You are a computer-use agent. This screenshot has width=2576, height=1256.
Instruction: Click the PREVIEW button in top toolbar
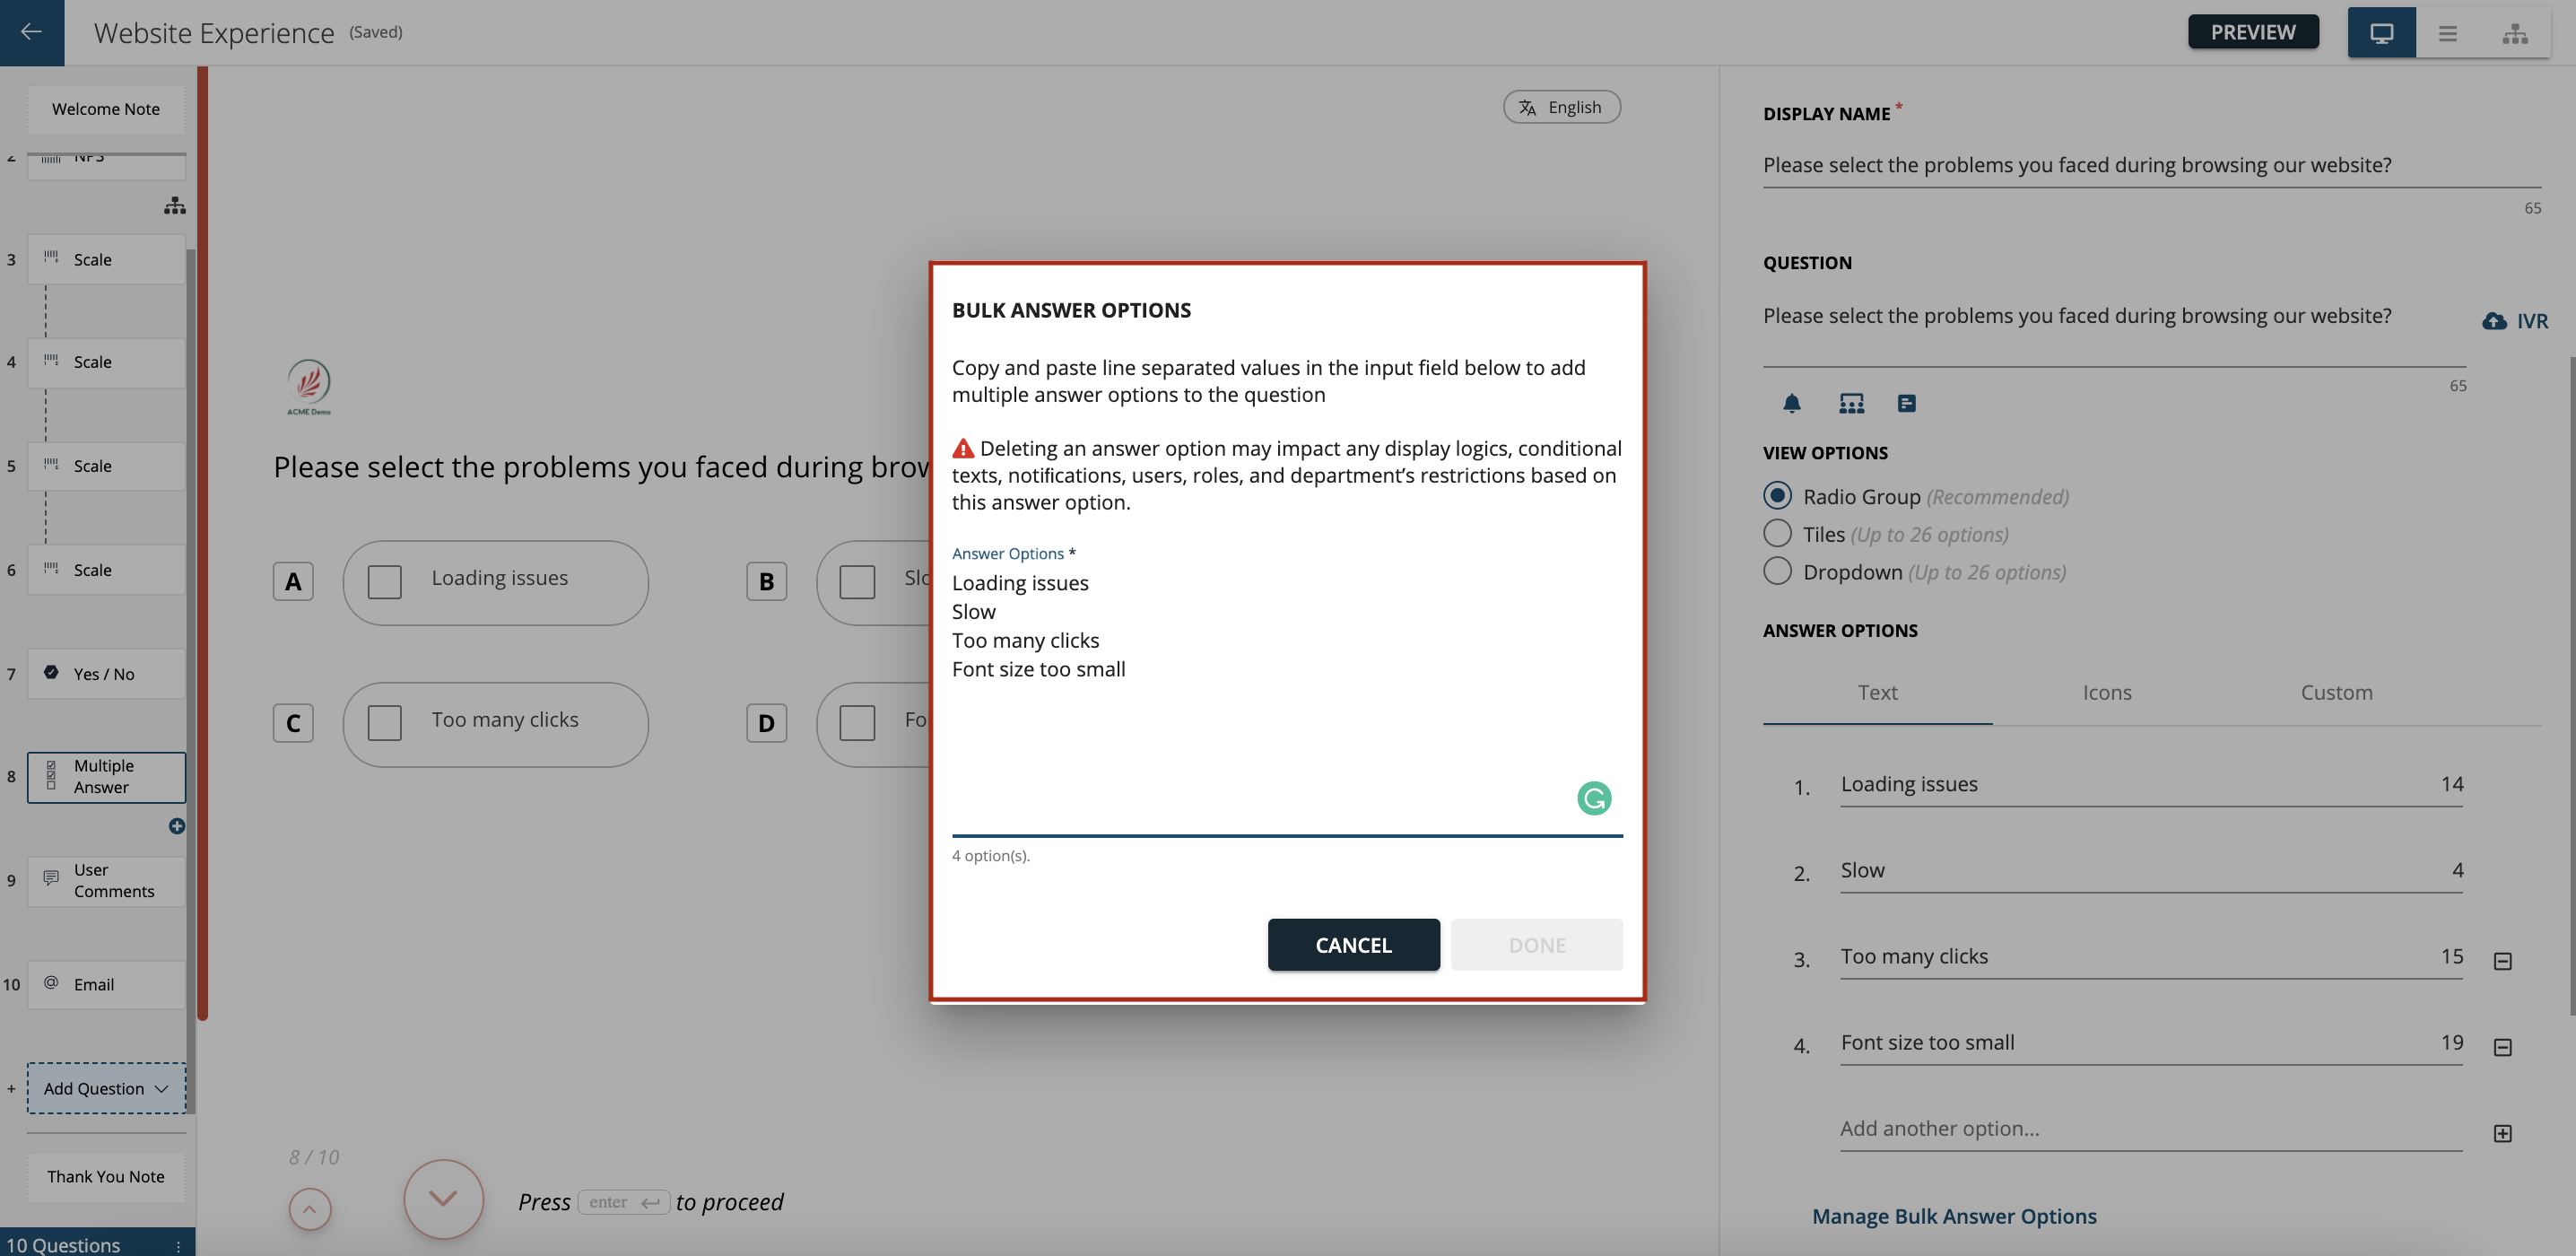click(x=2254, y=31)
